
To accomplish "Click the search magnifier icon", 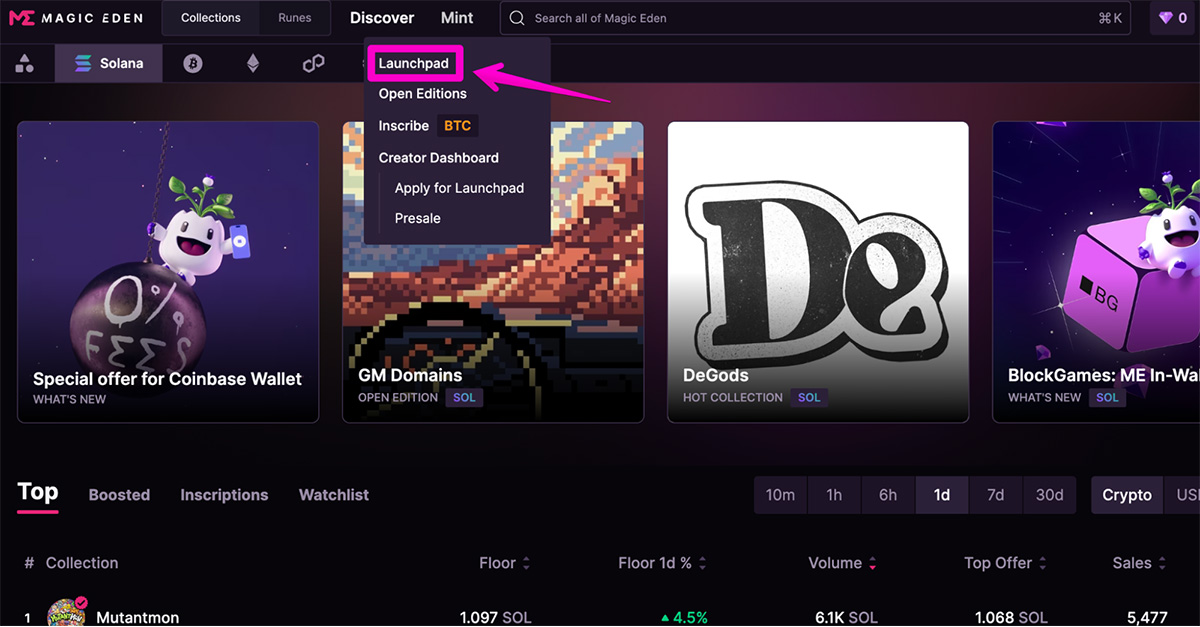I will tap(517, 18).
